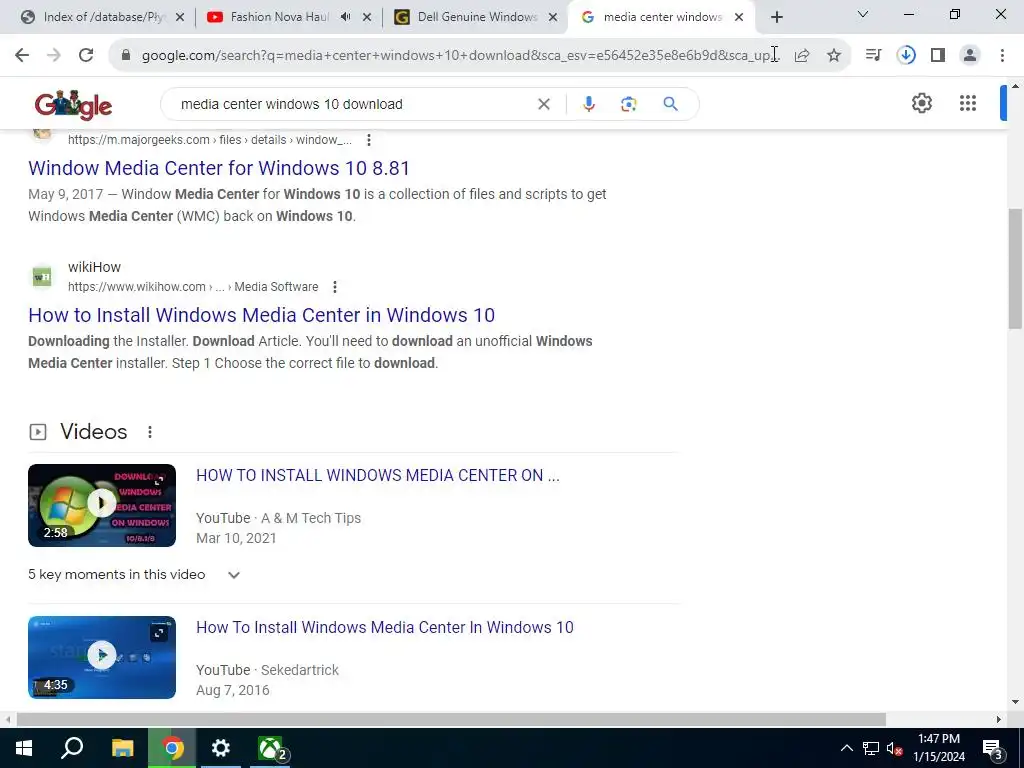Click the forward navigation arrow
1024x768 pixels.
click(x=54, y=55)
